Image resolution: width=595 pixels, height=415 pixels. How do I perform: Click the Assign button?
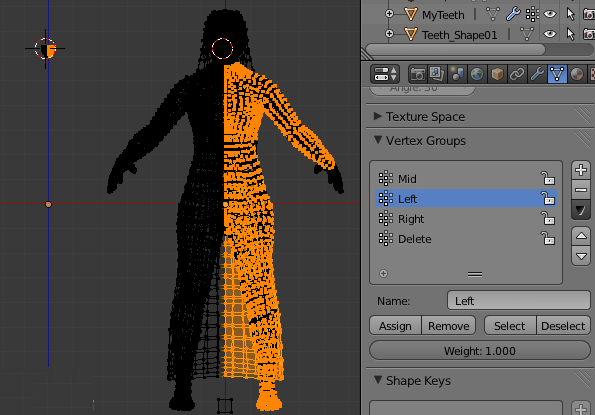[x=395, y=325]
